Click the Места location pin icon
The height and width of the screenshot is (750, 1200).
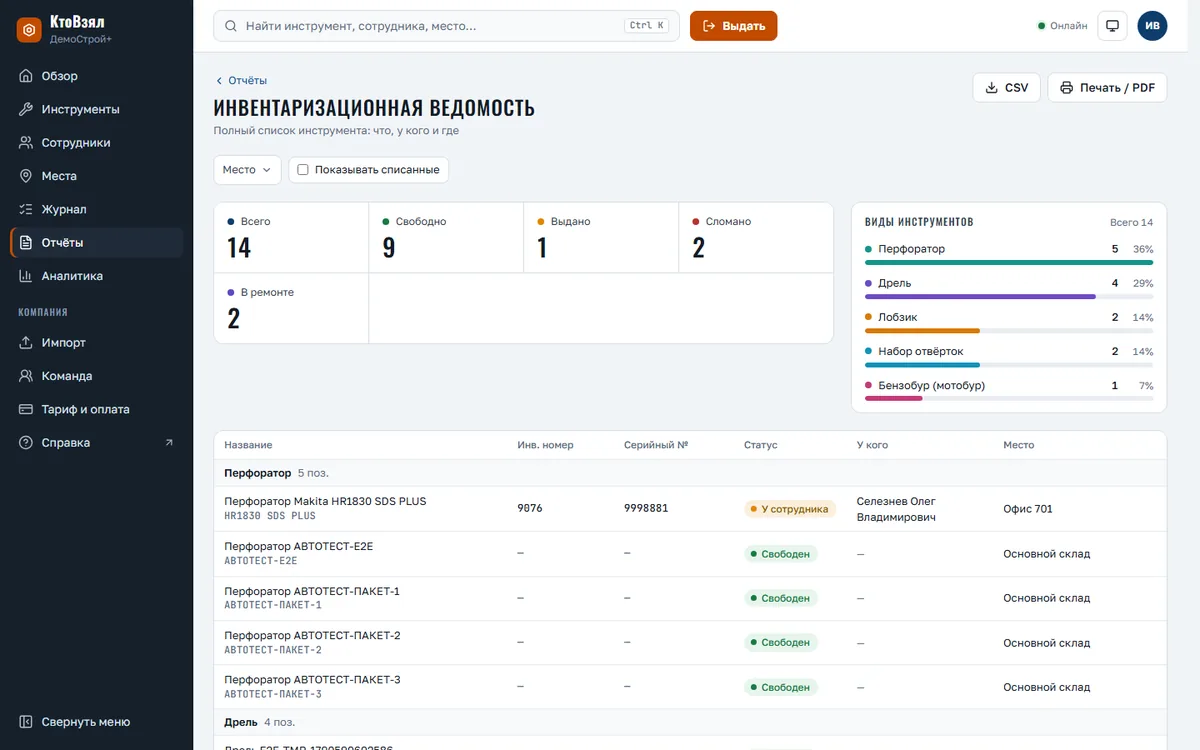pyautogui.click(x=27, y=176)
